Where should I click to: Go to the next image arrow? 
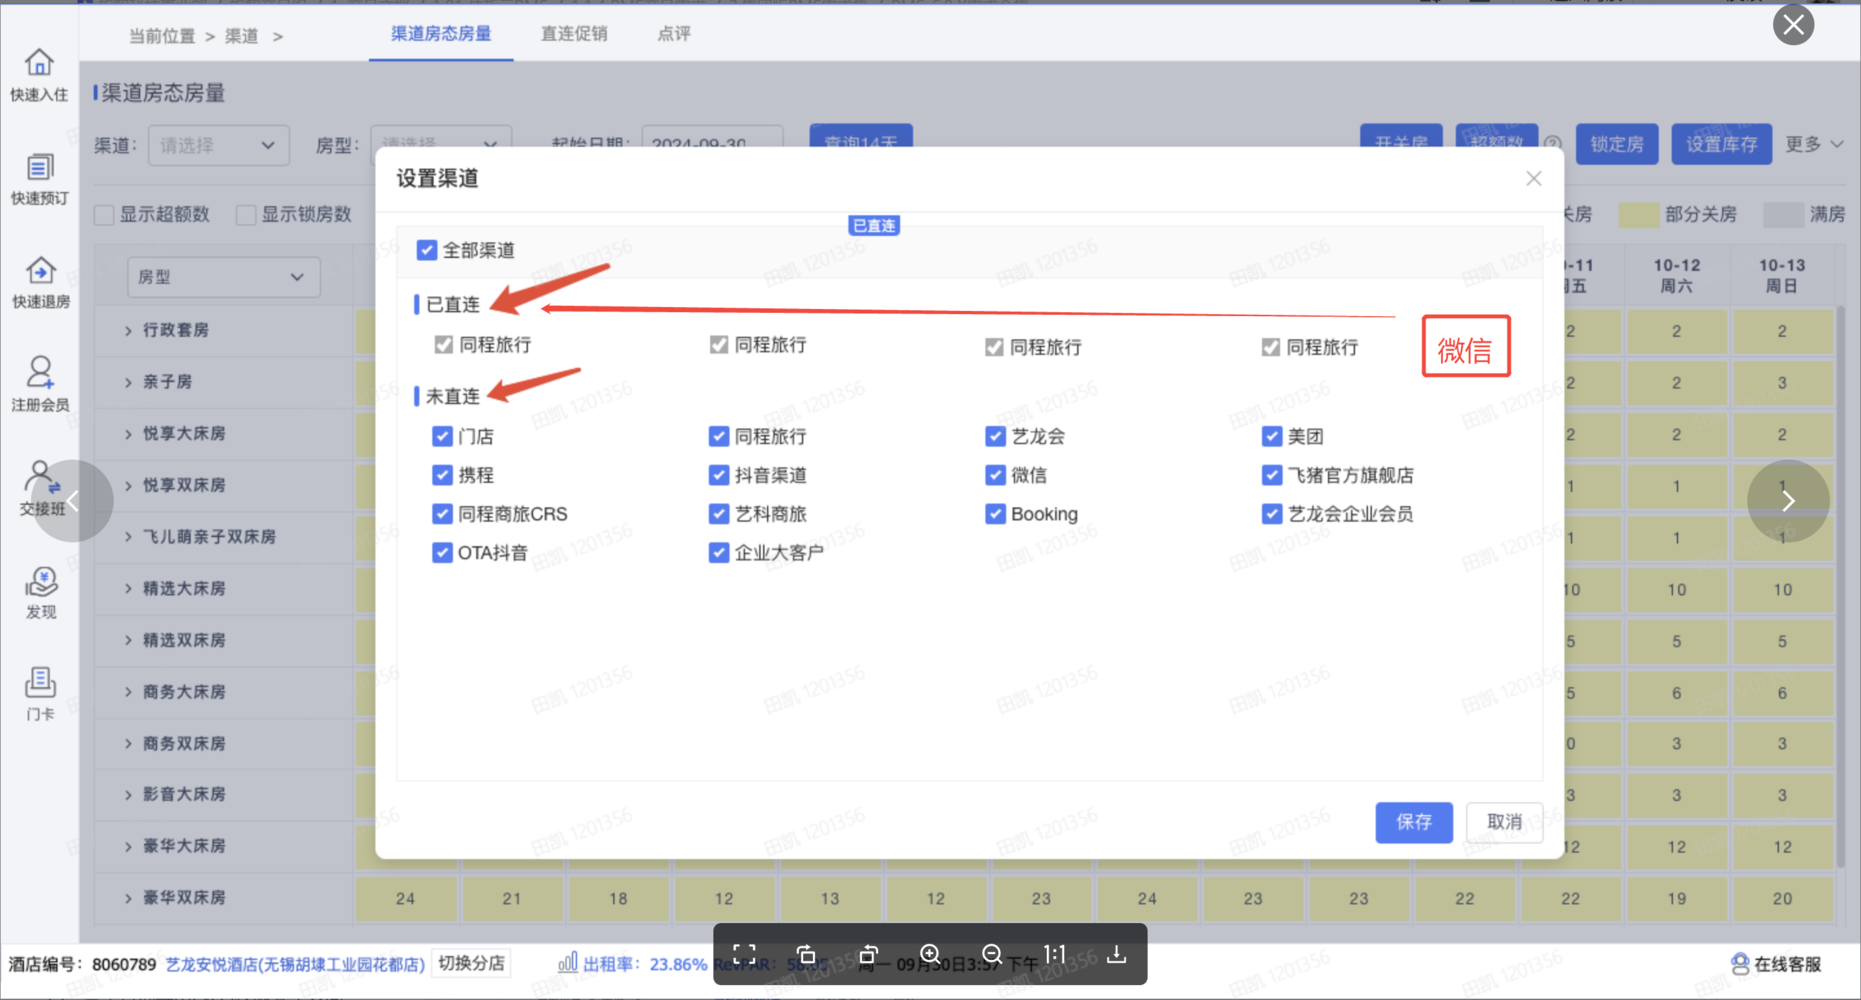click(x=1788, y=500)
